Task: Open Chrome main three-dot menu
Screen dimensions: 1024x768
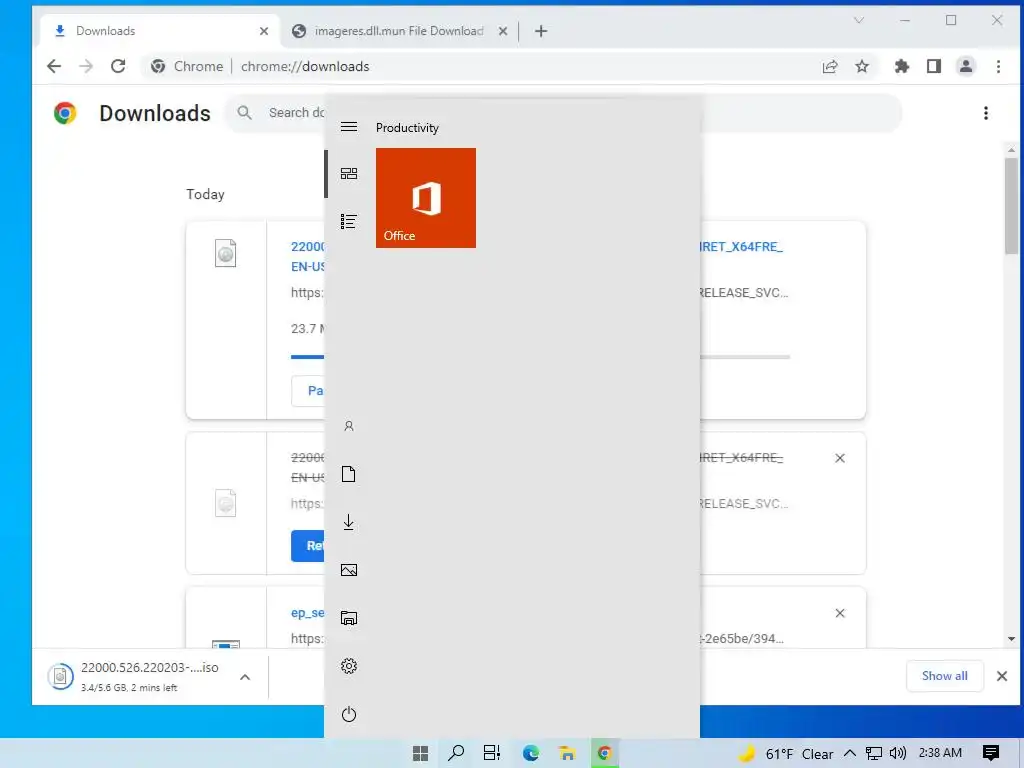Action: click(998, 66)
